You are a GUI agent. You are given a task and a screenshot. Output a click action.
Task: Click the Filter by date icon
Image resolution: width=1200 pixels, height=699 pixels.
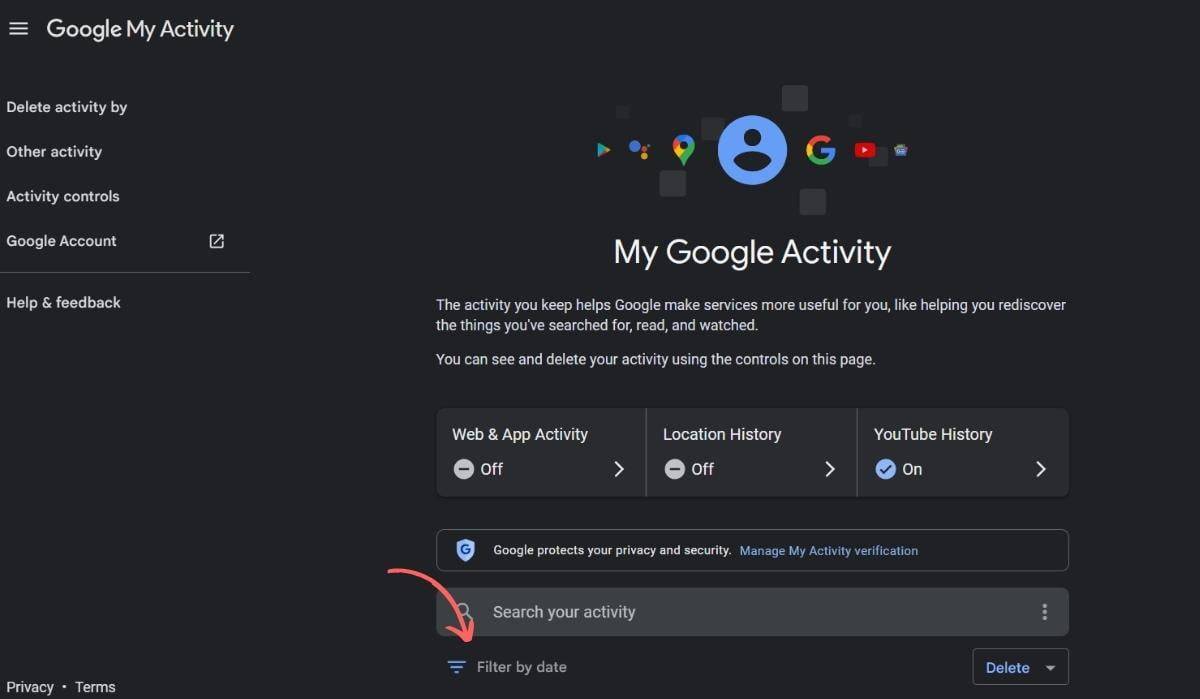[456, 667]
